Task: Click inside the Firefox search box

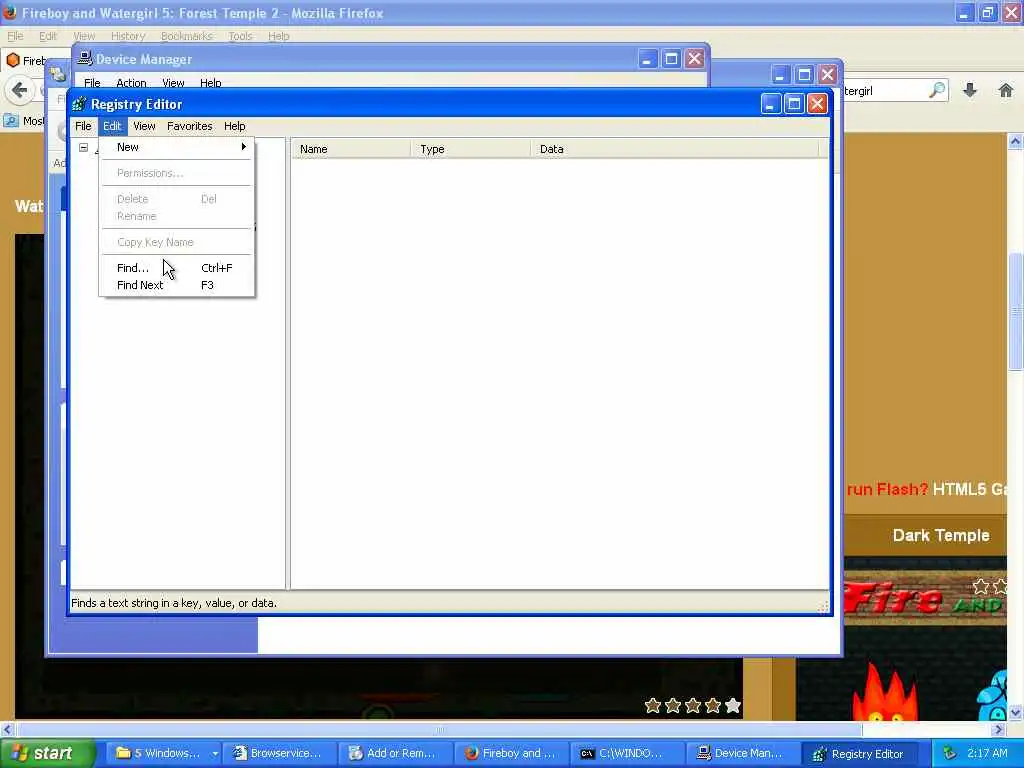Action: (885, 91)
